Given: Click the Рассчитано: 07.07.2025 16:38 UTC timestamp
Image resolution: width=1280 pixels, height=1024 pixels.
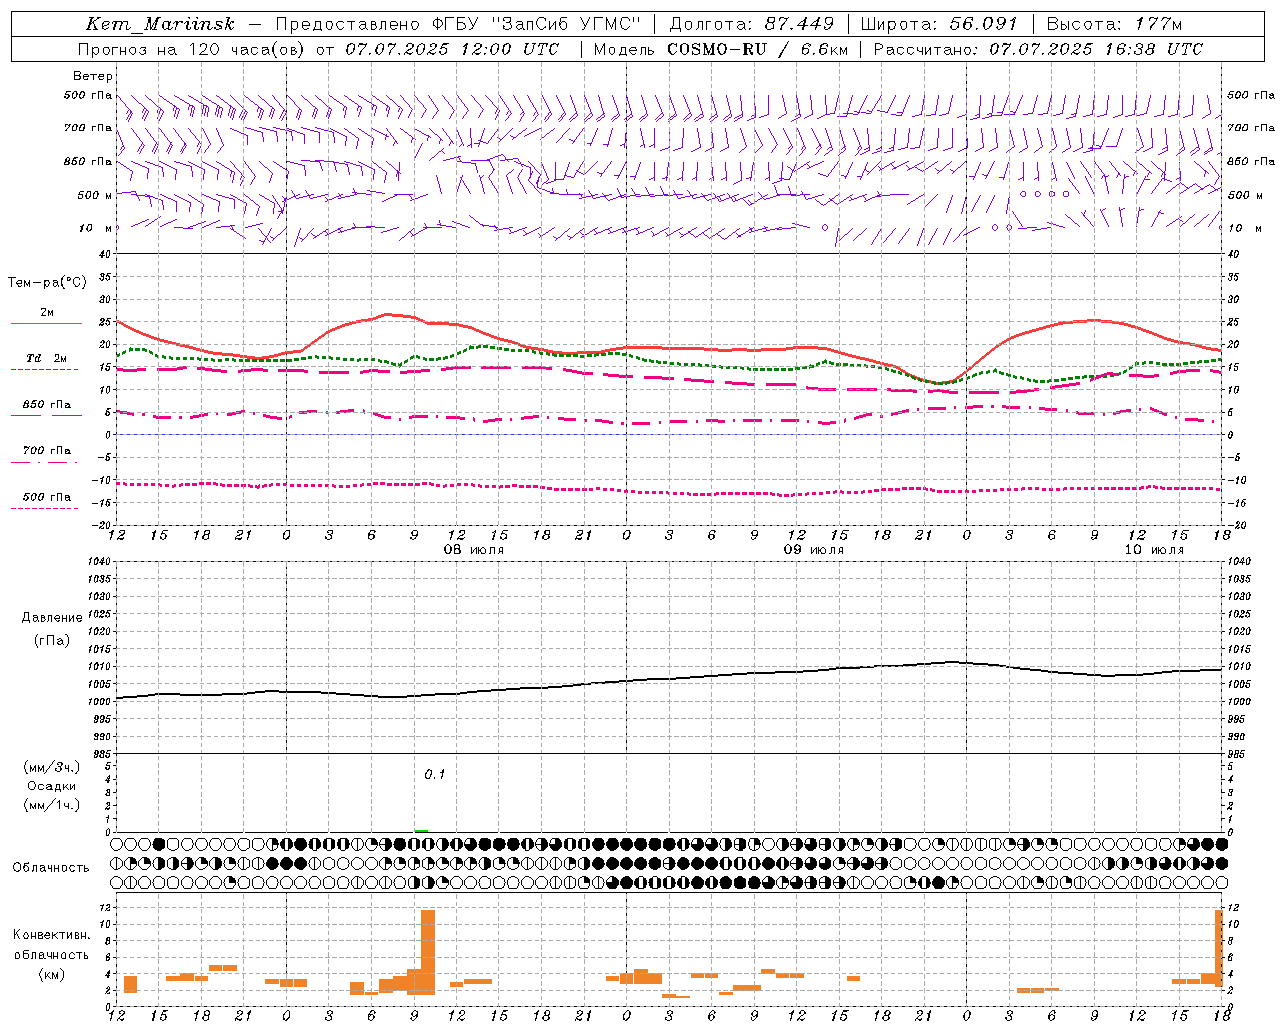Looking at the screenshot, I should (x=1038, y=49).
